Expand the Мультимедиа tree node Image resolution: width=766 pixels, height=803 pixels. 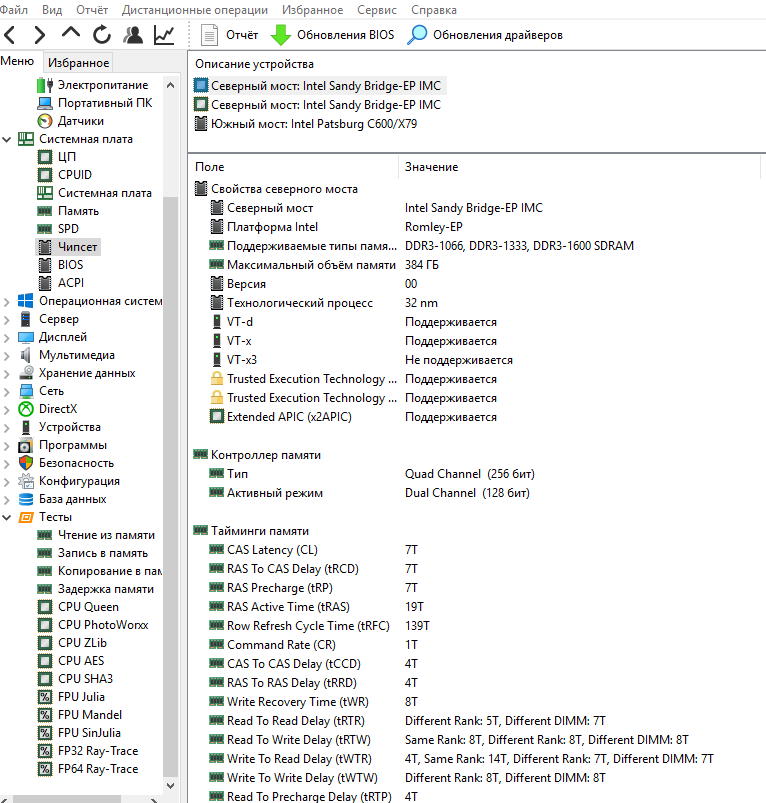[7, 355]
